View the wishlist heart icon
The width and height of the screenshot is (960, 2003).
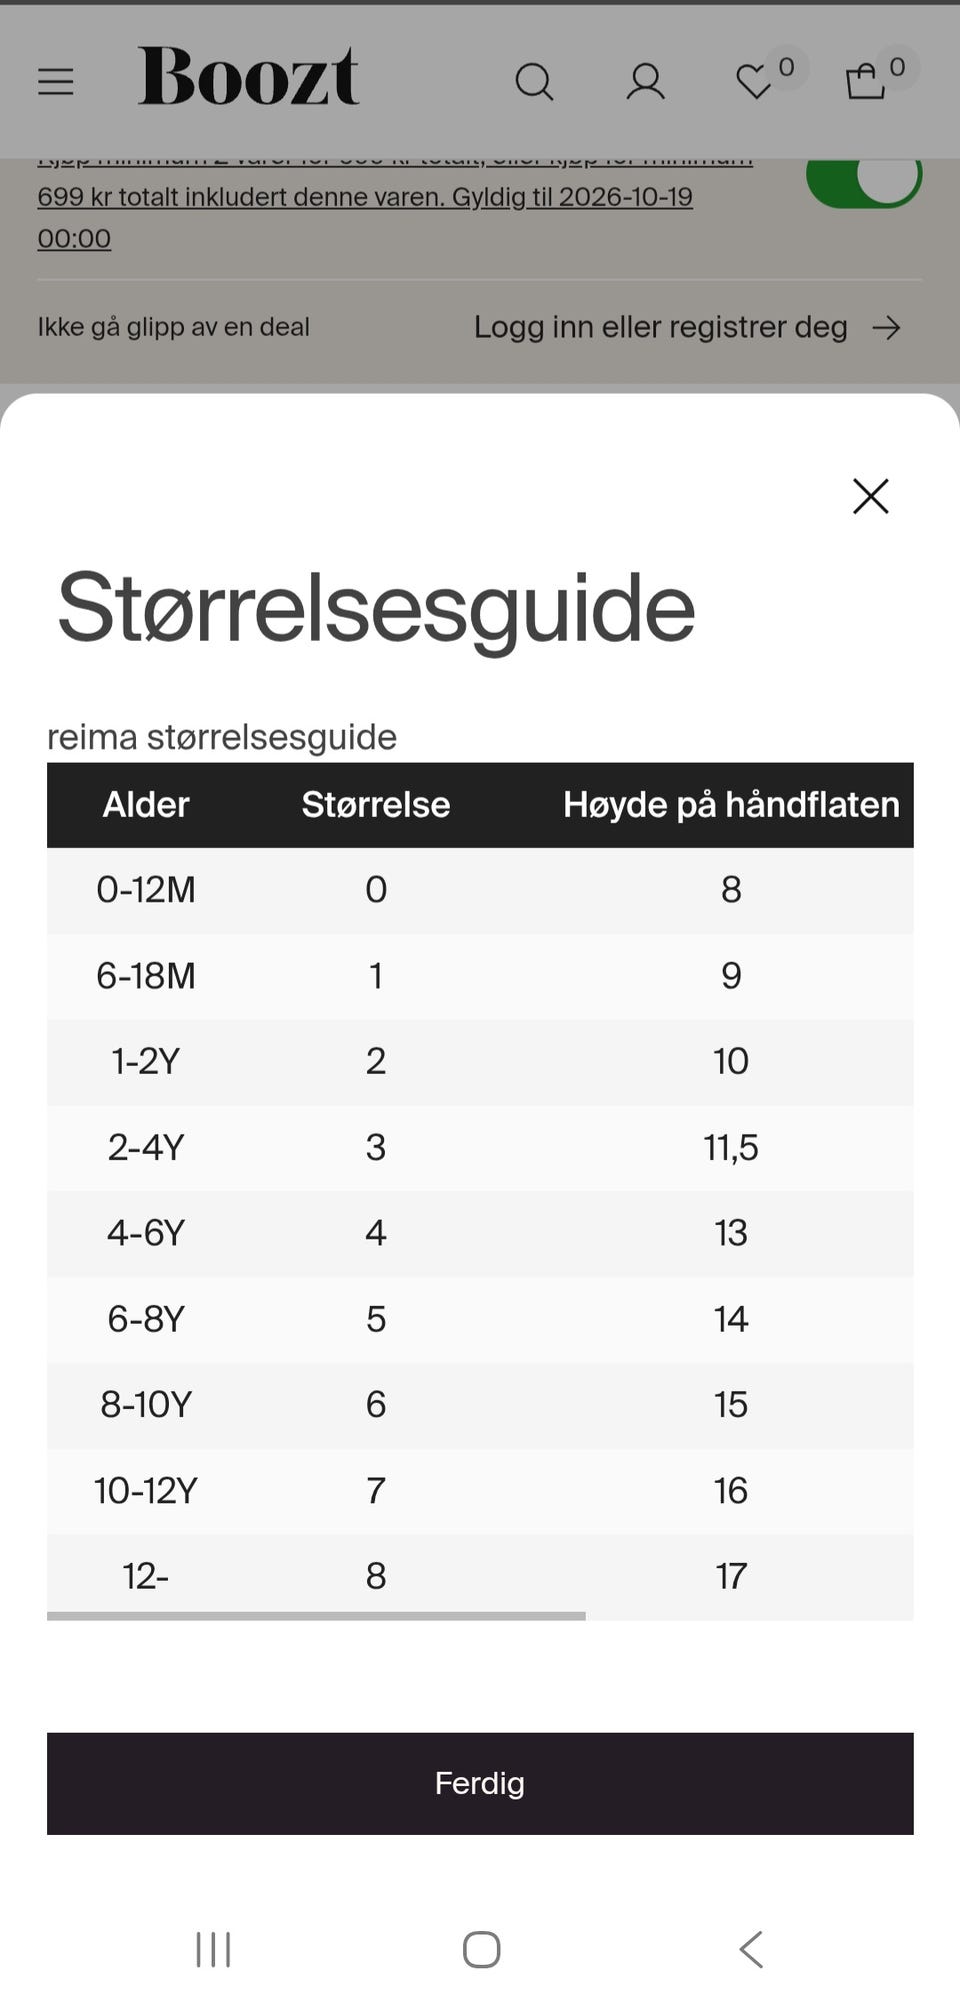(755, 82)
